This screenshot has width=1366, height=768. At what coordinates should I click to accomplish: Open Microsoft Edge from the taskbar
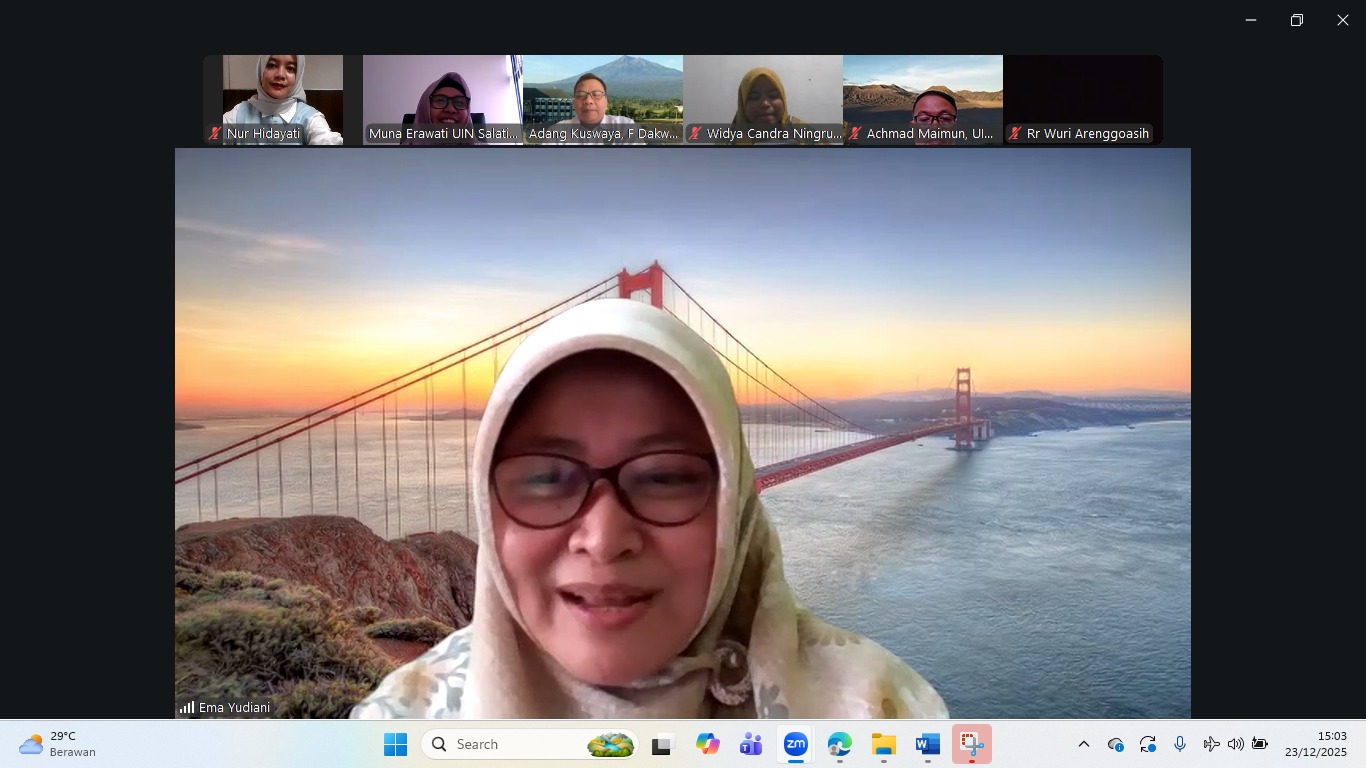click(840, 744)
